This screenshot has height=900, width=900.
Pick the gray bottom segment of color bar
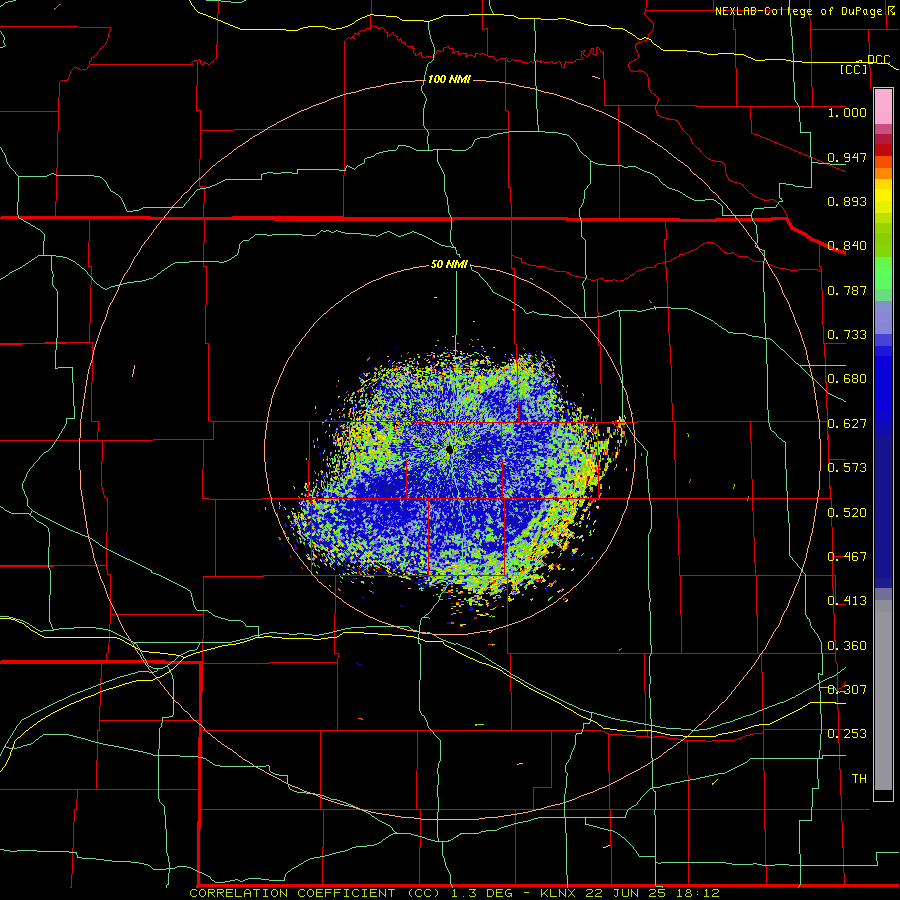883,695
